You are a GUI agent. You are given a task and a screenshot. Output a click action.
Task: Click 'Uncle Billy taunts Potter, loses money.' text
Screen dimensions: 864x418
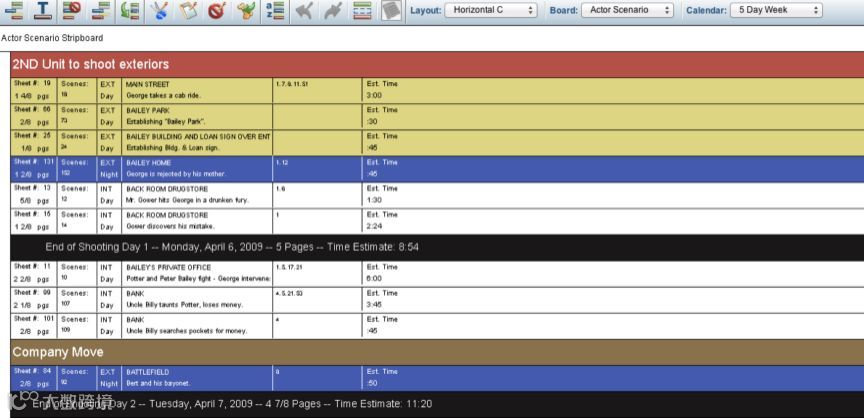(x=184, y=305)
